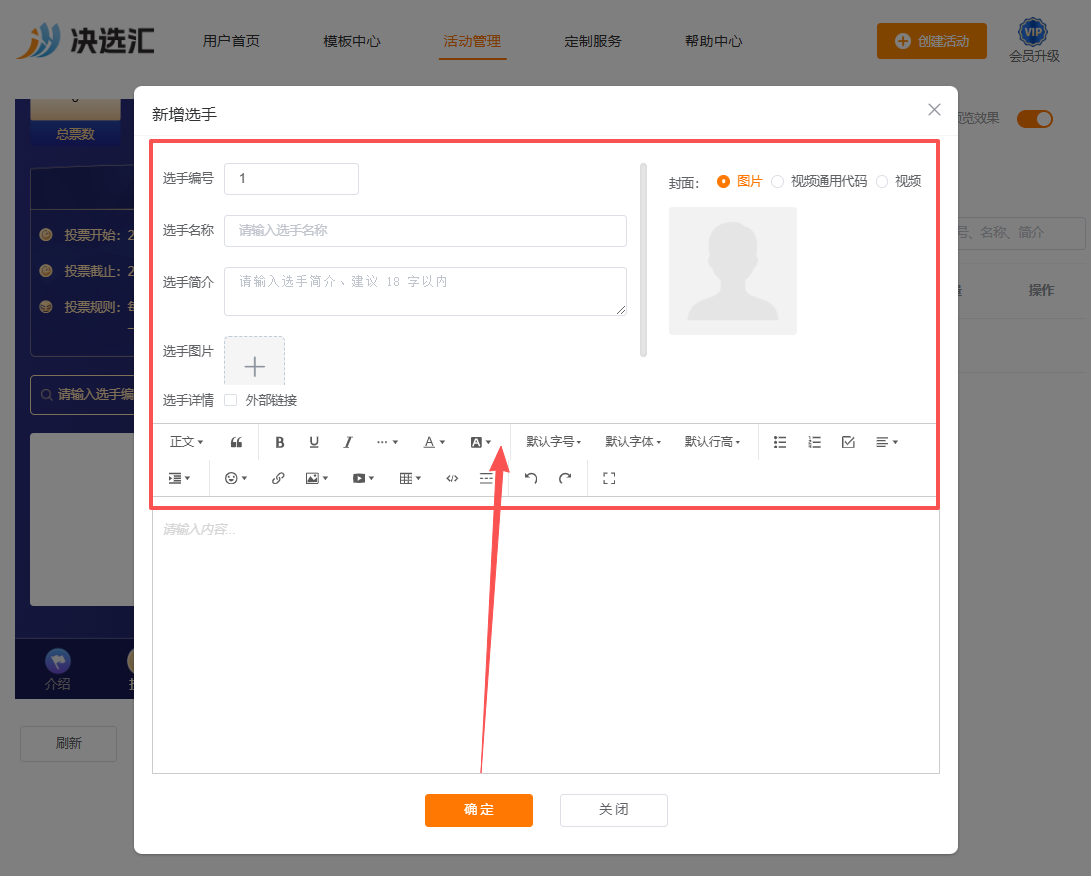Insert a bulleted list
This screenshot has height=876, width=1091.
(780, 442)
